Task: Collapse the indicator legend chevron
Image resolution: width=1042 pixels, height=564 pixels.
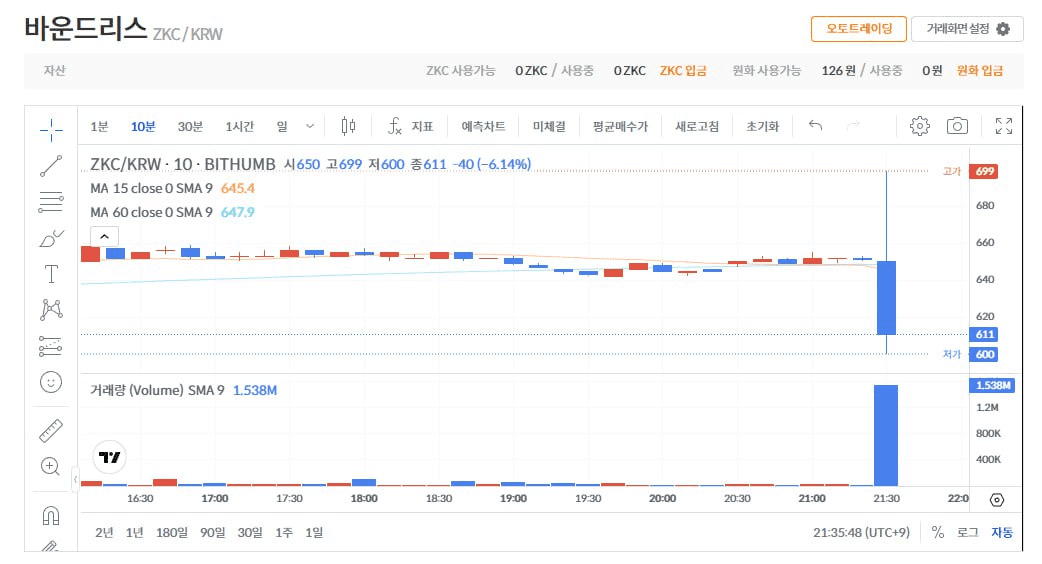Action: (106, 236)
